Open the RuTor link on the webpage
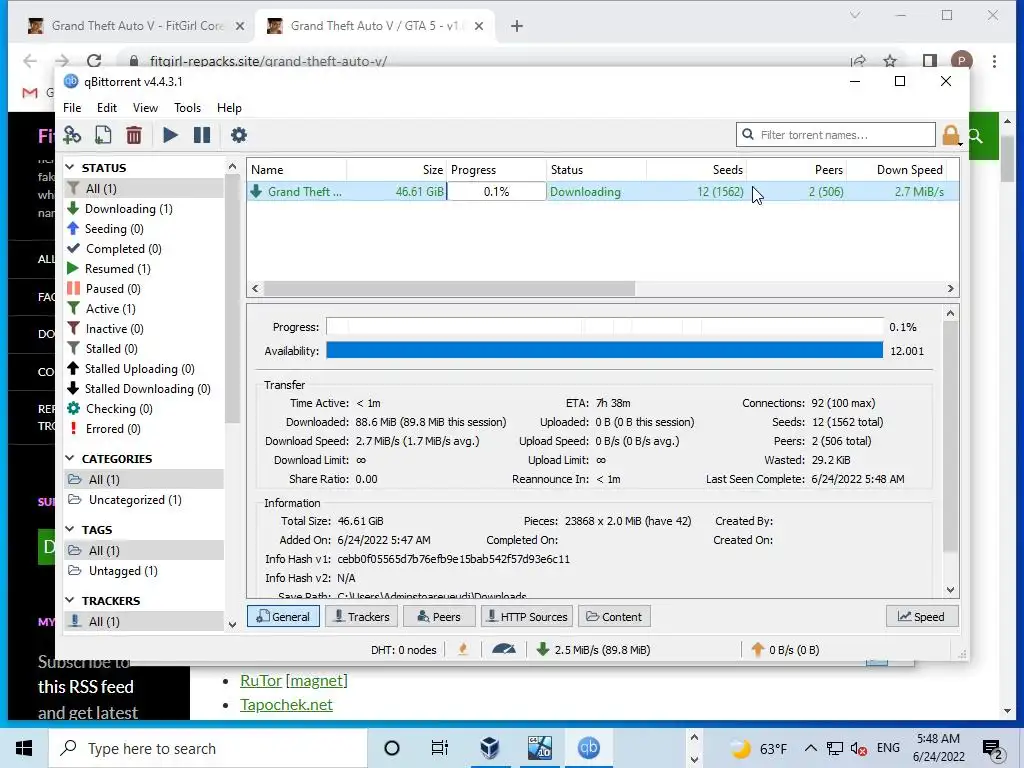The width and height of the screenshot is (1024, 768). tap(261, 680)
